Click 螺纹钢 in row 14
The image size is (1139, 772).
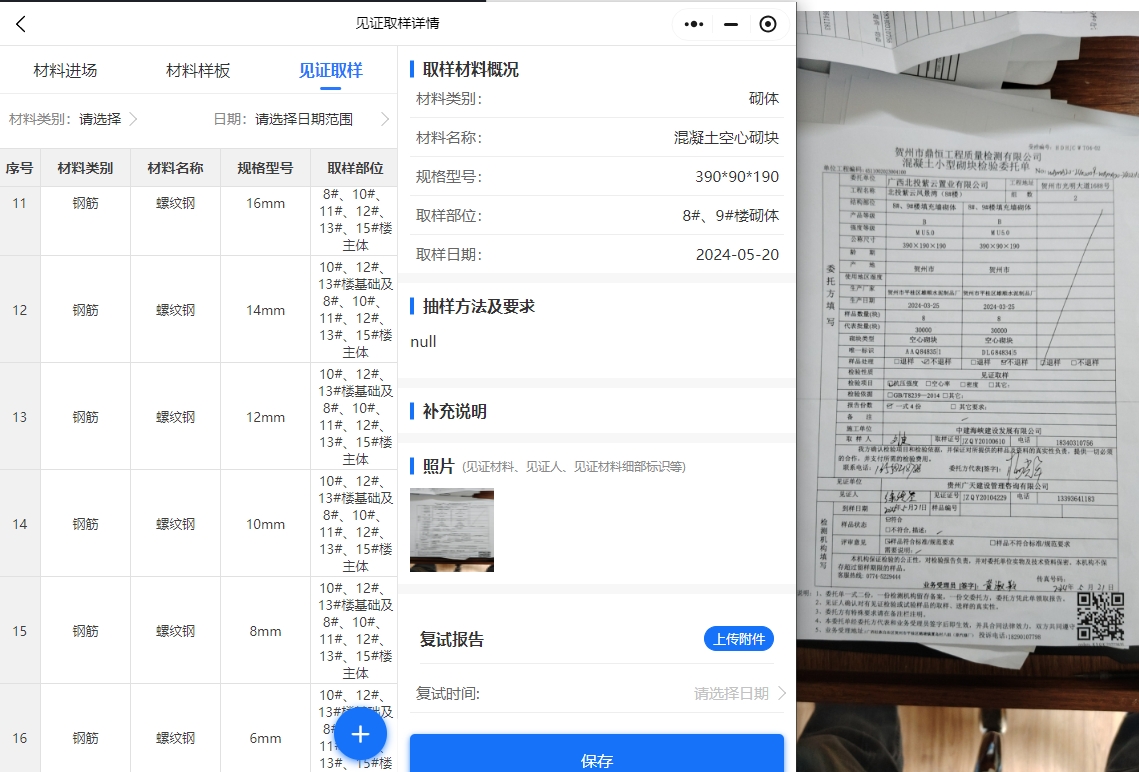[176, 524]
